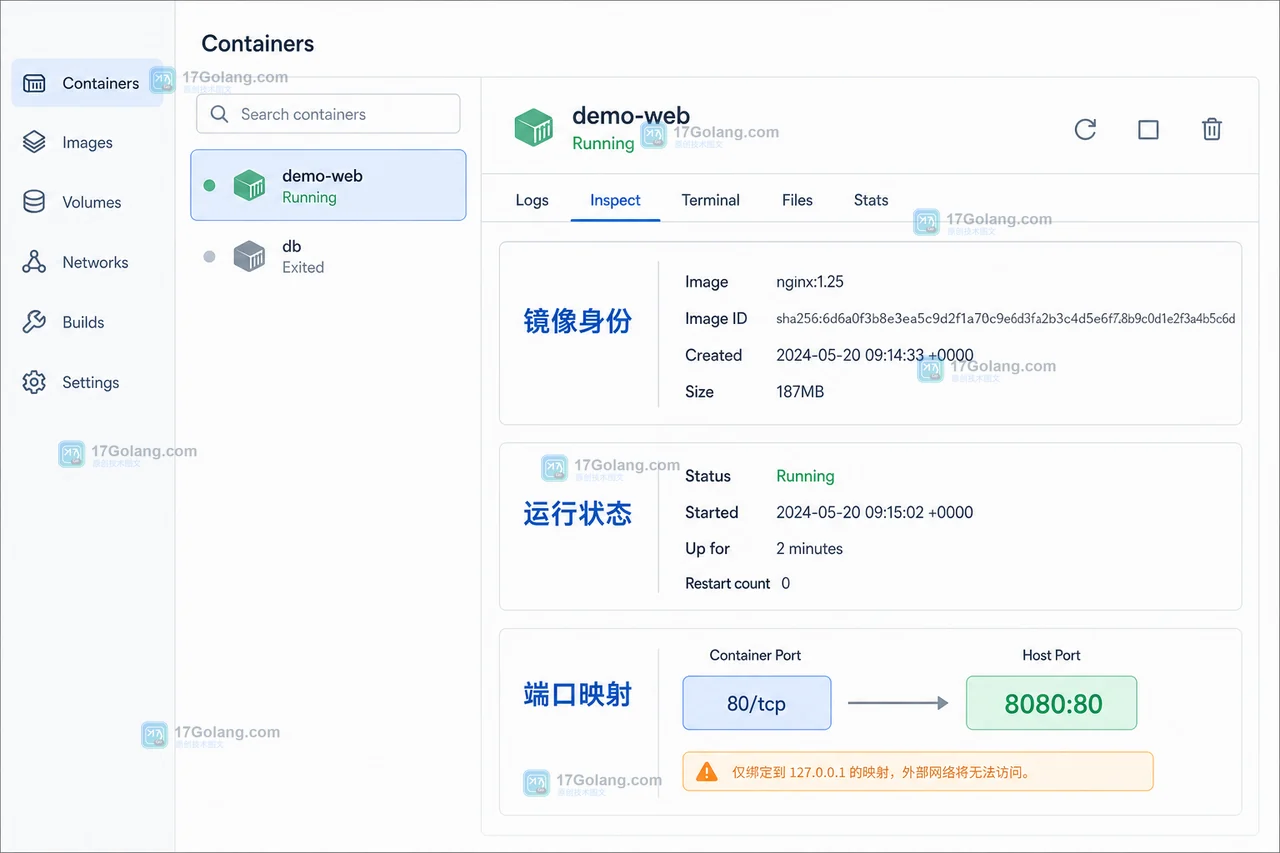
Task: Click the 端口映射 section heading
Action: [578, 694]
